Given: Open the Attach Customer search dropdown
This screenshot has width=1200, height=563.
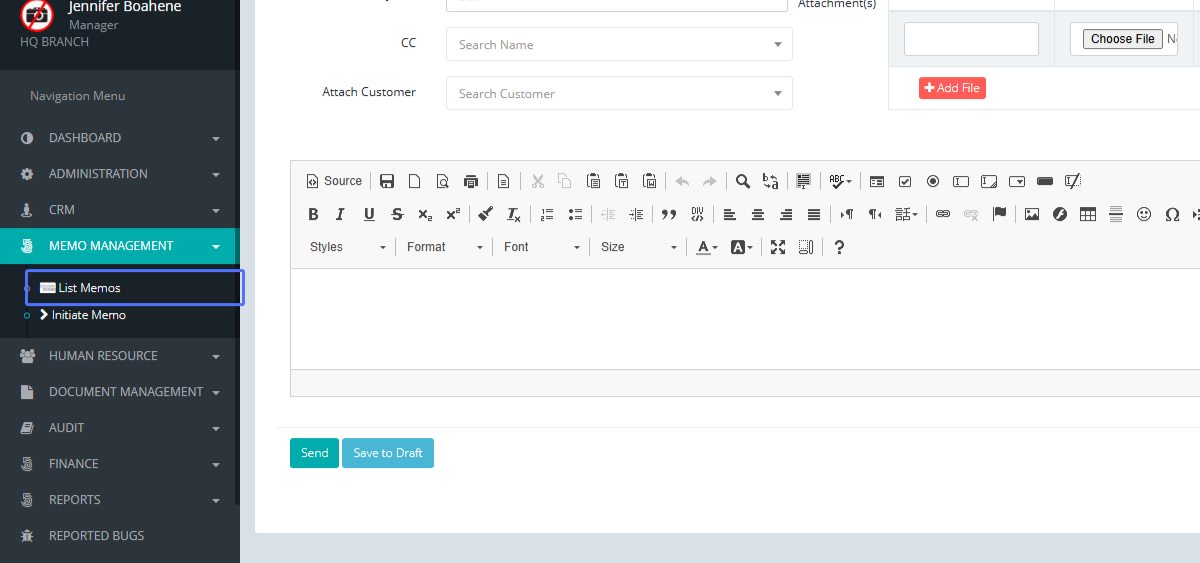Looking at the screenshot, I should [619, 93].
